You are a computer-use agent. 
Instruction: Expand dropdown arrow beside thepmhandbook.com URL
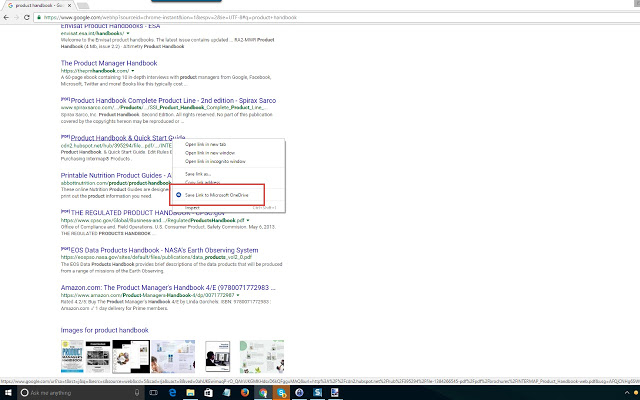[x=133, y=71]
